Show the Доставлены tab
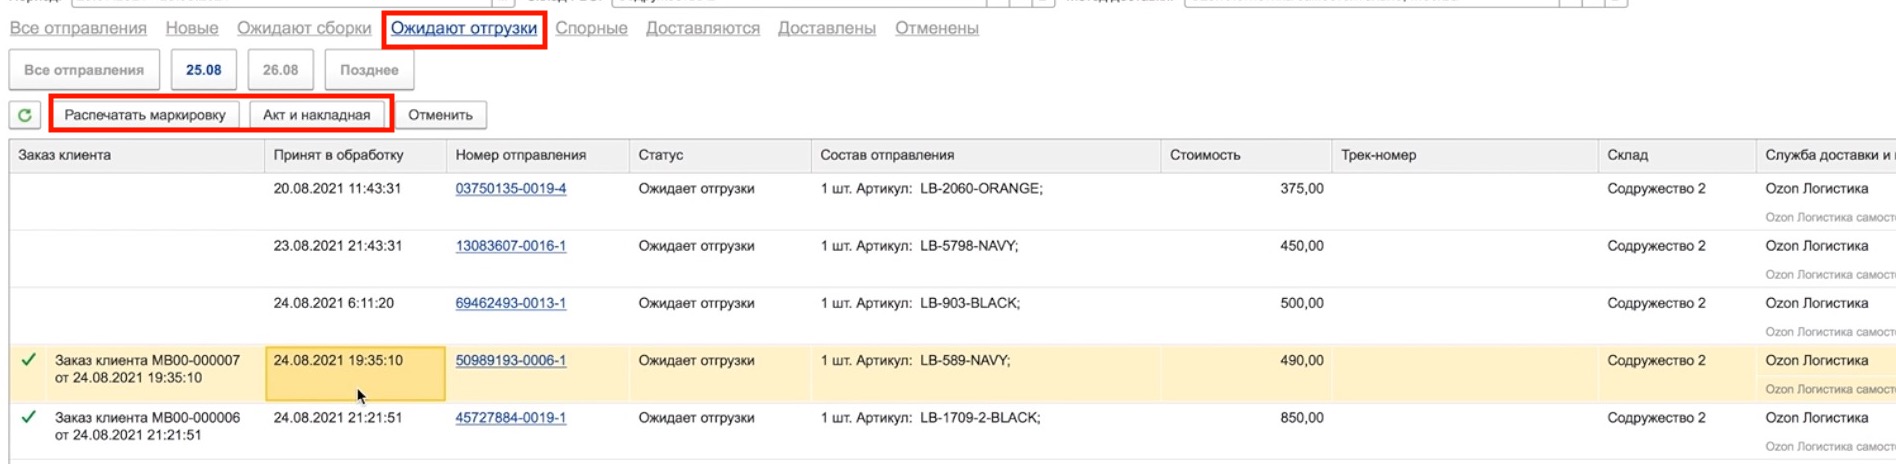1896x464 pixels. [827, 28]
